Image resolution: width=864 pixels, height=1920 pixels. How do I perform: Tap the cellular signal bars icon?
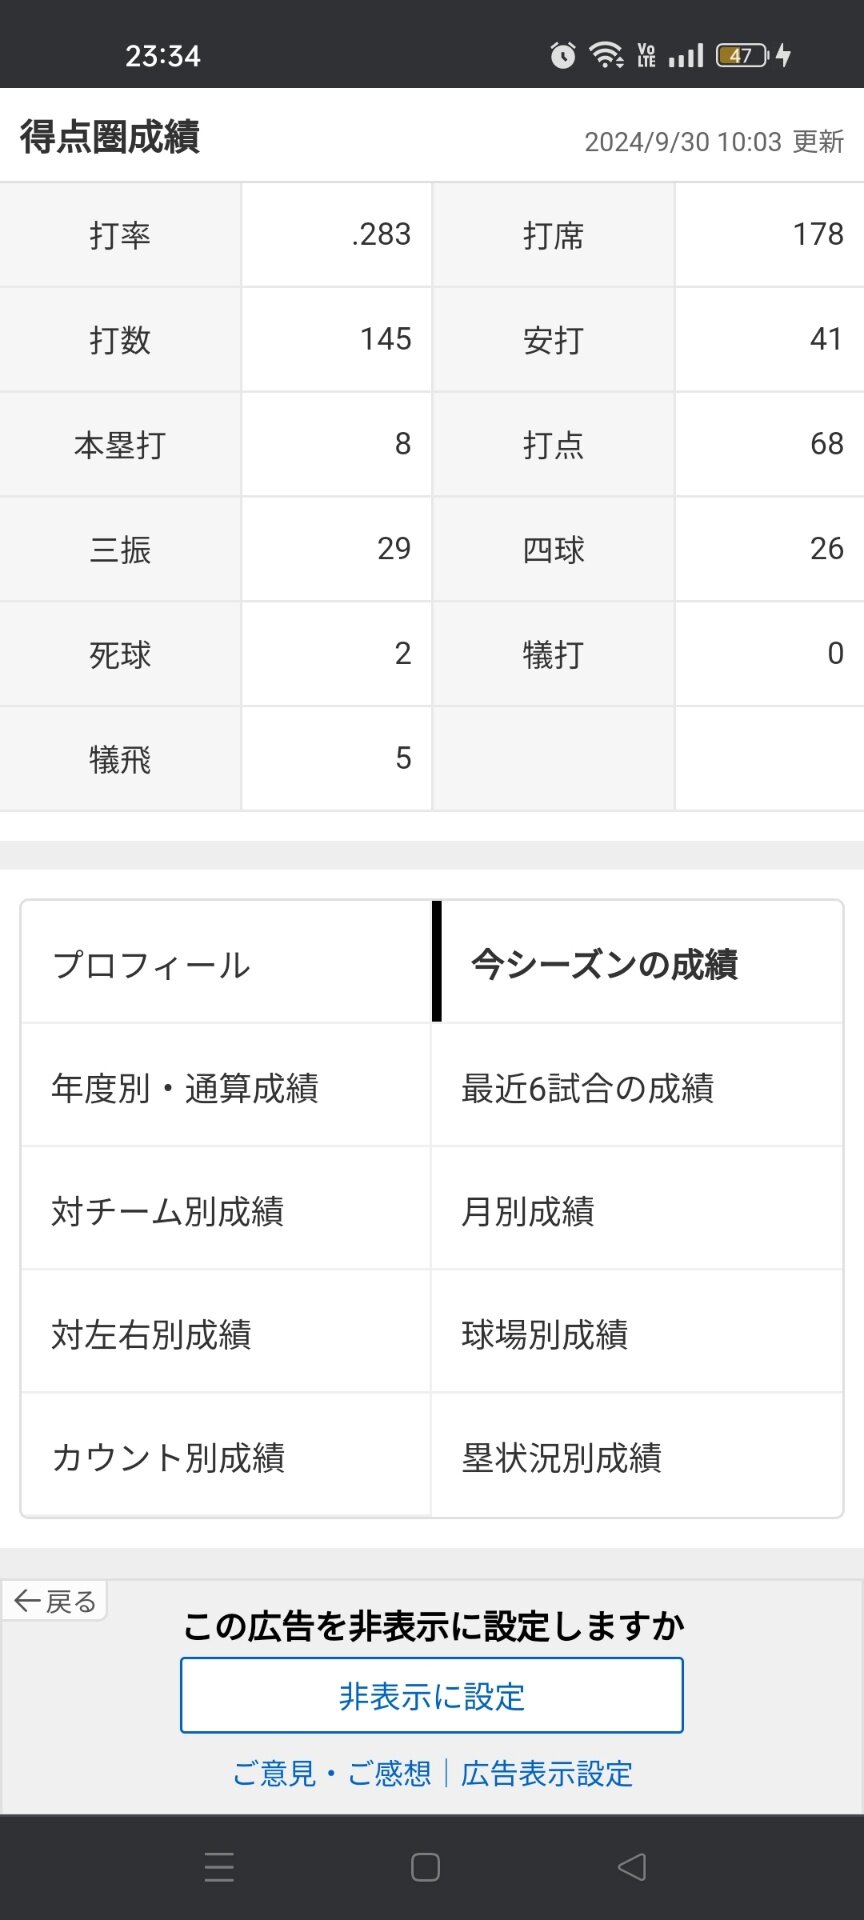click(x=686, y=55)
